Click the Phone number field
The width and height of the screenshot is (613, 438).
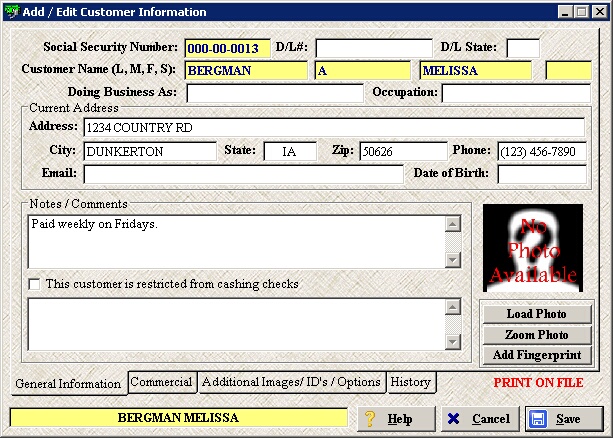[x=542, y=151]
